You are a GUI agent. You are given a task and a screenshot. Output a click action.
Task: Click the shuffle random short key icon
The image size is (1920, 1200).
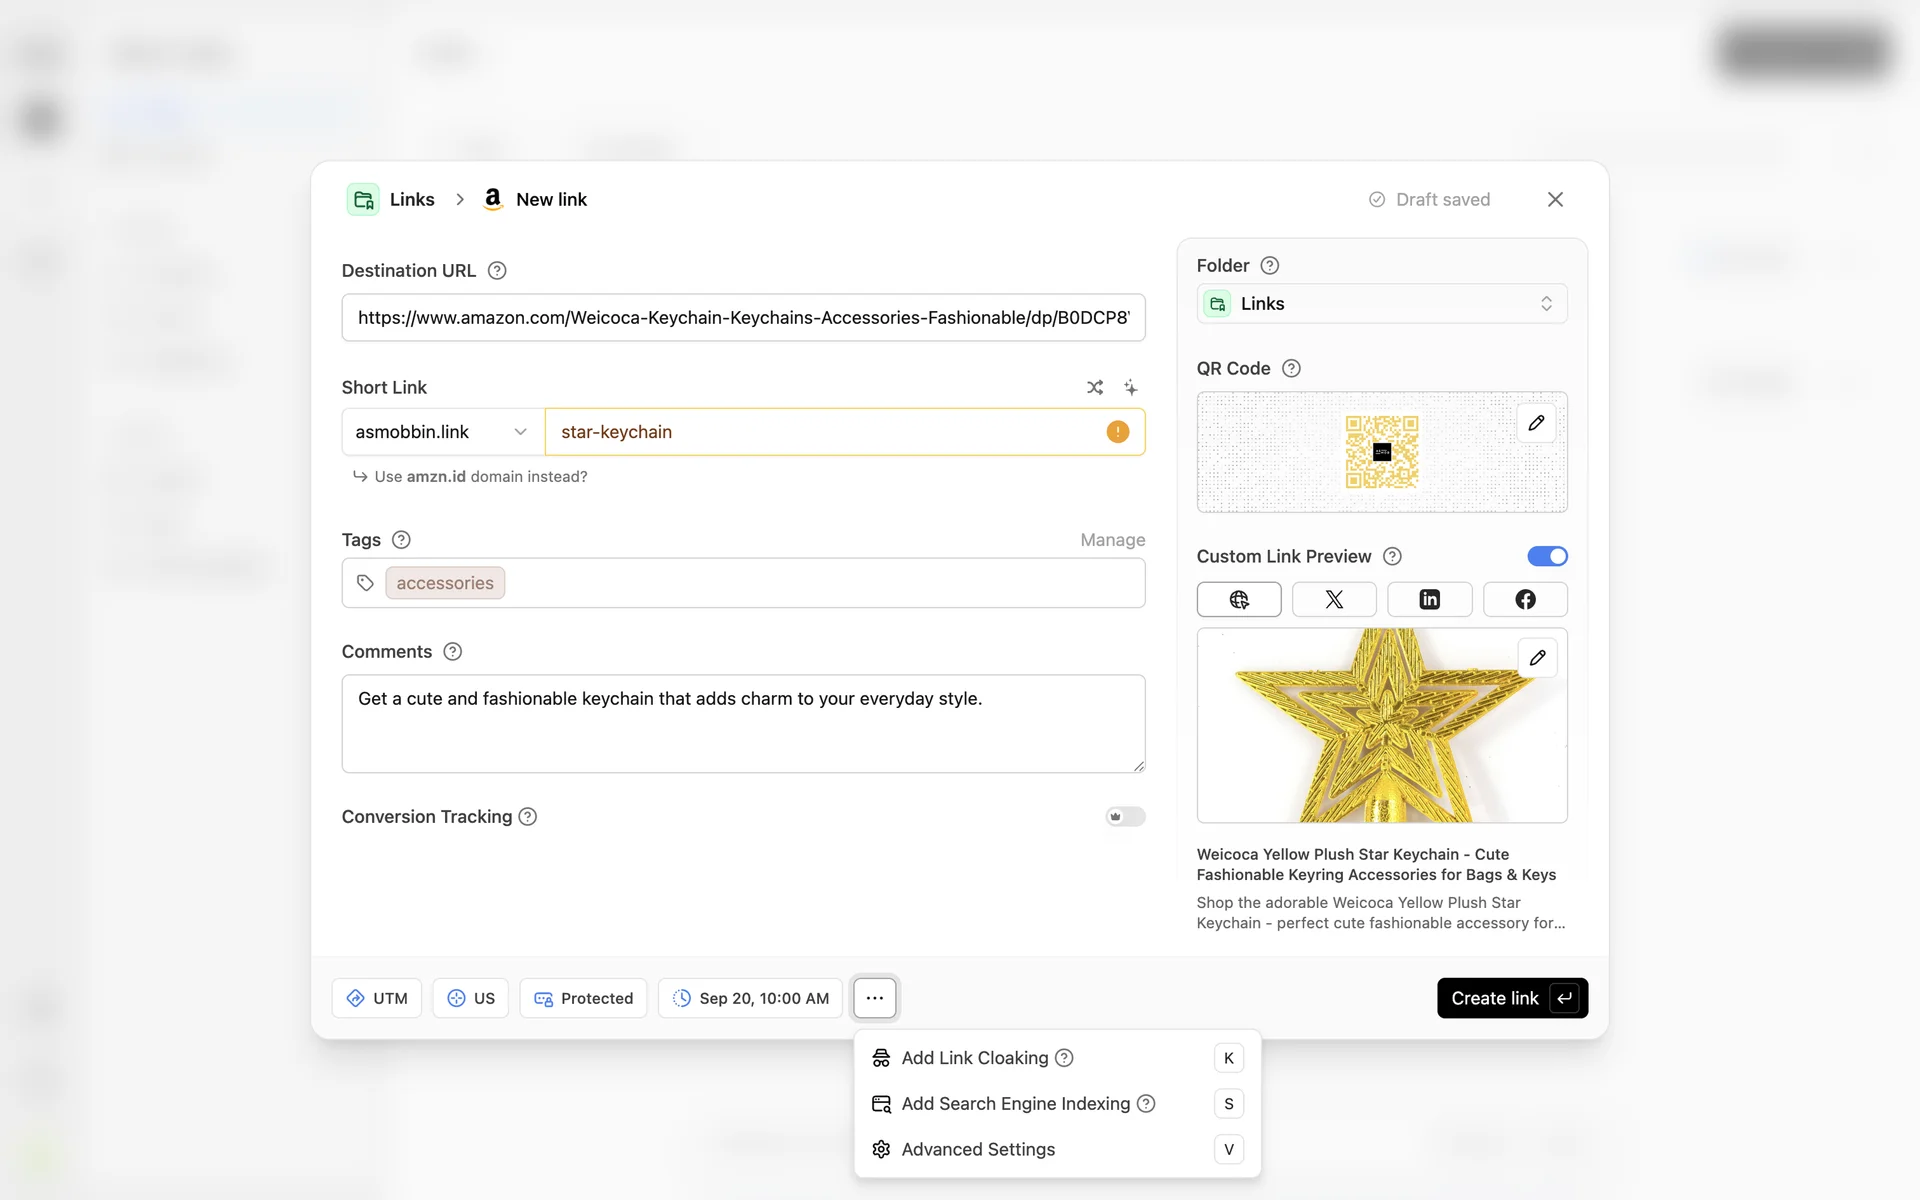click(x=1095, y=387)
